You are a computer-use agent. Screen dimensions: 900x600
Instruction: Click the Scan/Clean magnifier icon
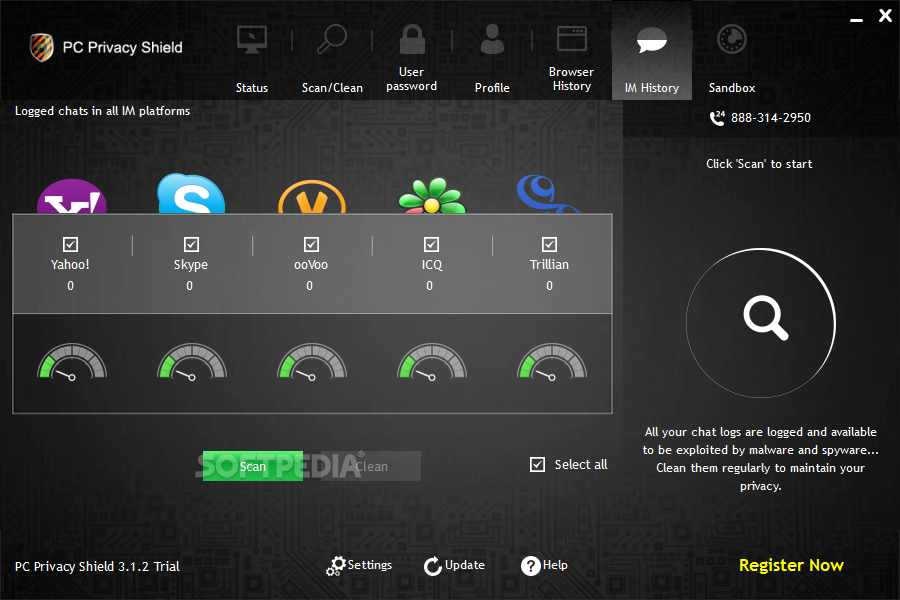pos(332,39)
